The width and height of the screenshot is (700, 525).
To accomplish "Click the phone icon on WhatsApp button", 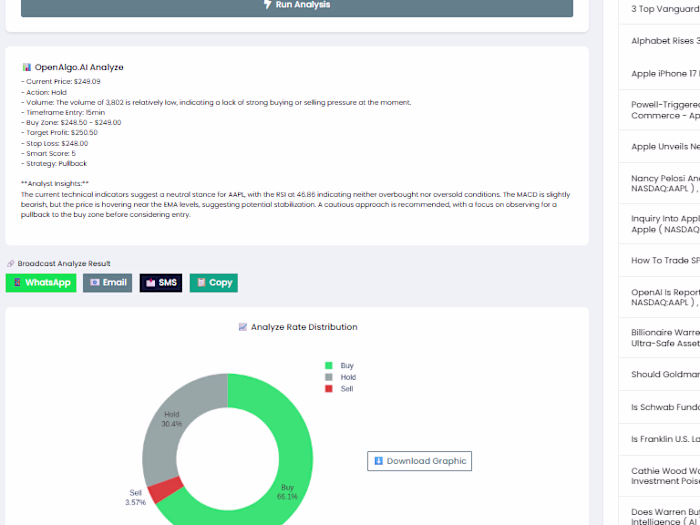I will 17,282.
